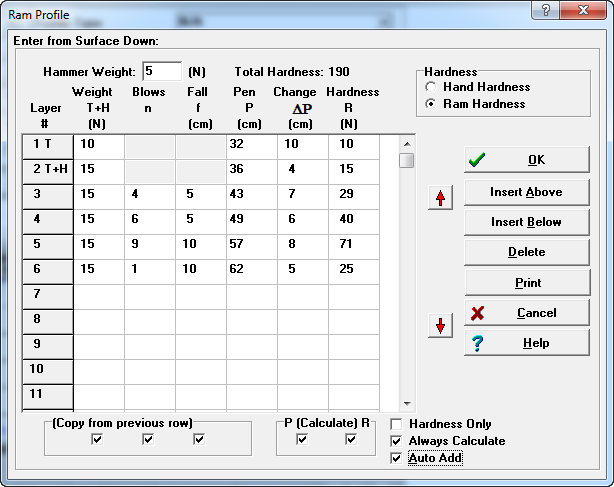Toggle the first Copy from previous row checkbox
Screen dimensions: 614x487
tap(97, 439)
